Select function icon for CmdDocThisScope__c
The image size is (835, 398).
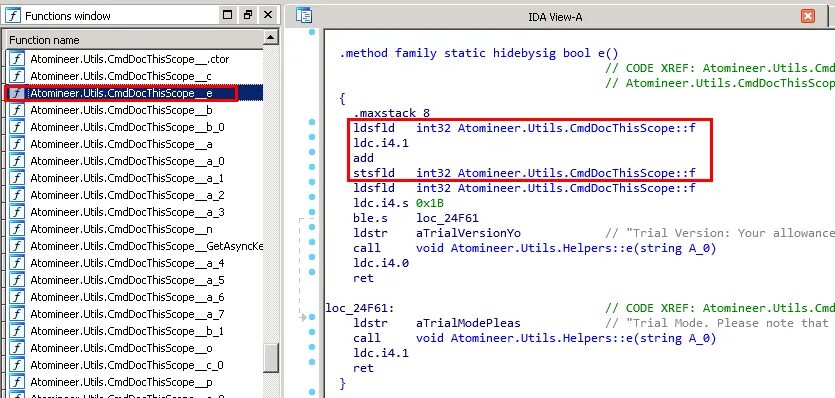(x=17, y=76)
